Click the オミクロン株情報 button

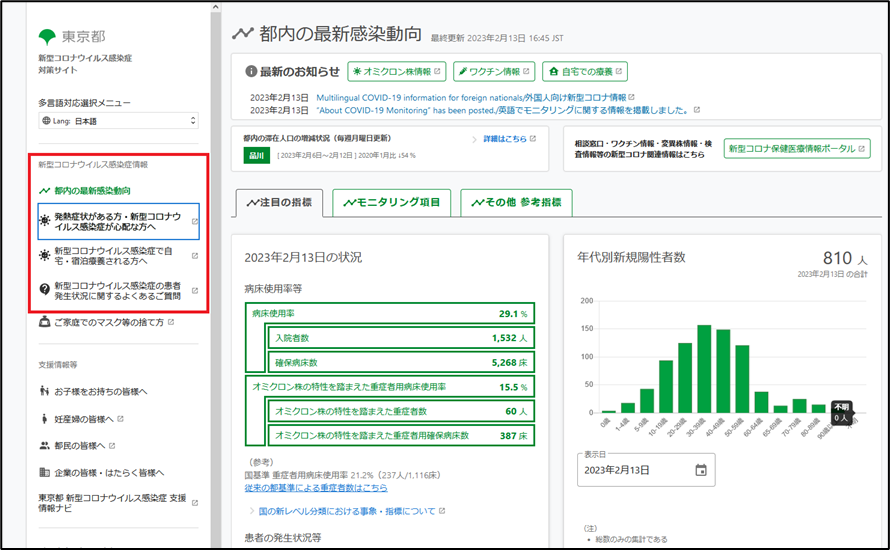pyautogui.click(x=397, y=72)
